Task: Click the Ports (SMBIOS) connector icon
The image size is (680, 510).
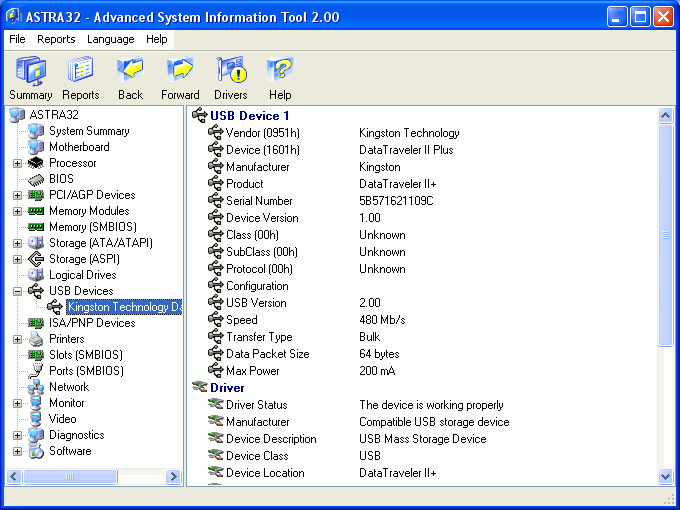Action: coord(36,371)
